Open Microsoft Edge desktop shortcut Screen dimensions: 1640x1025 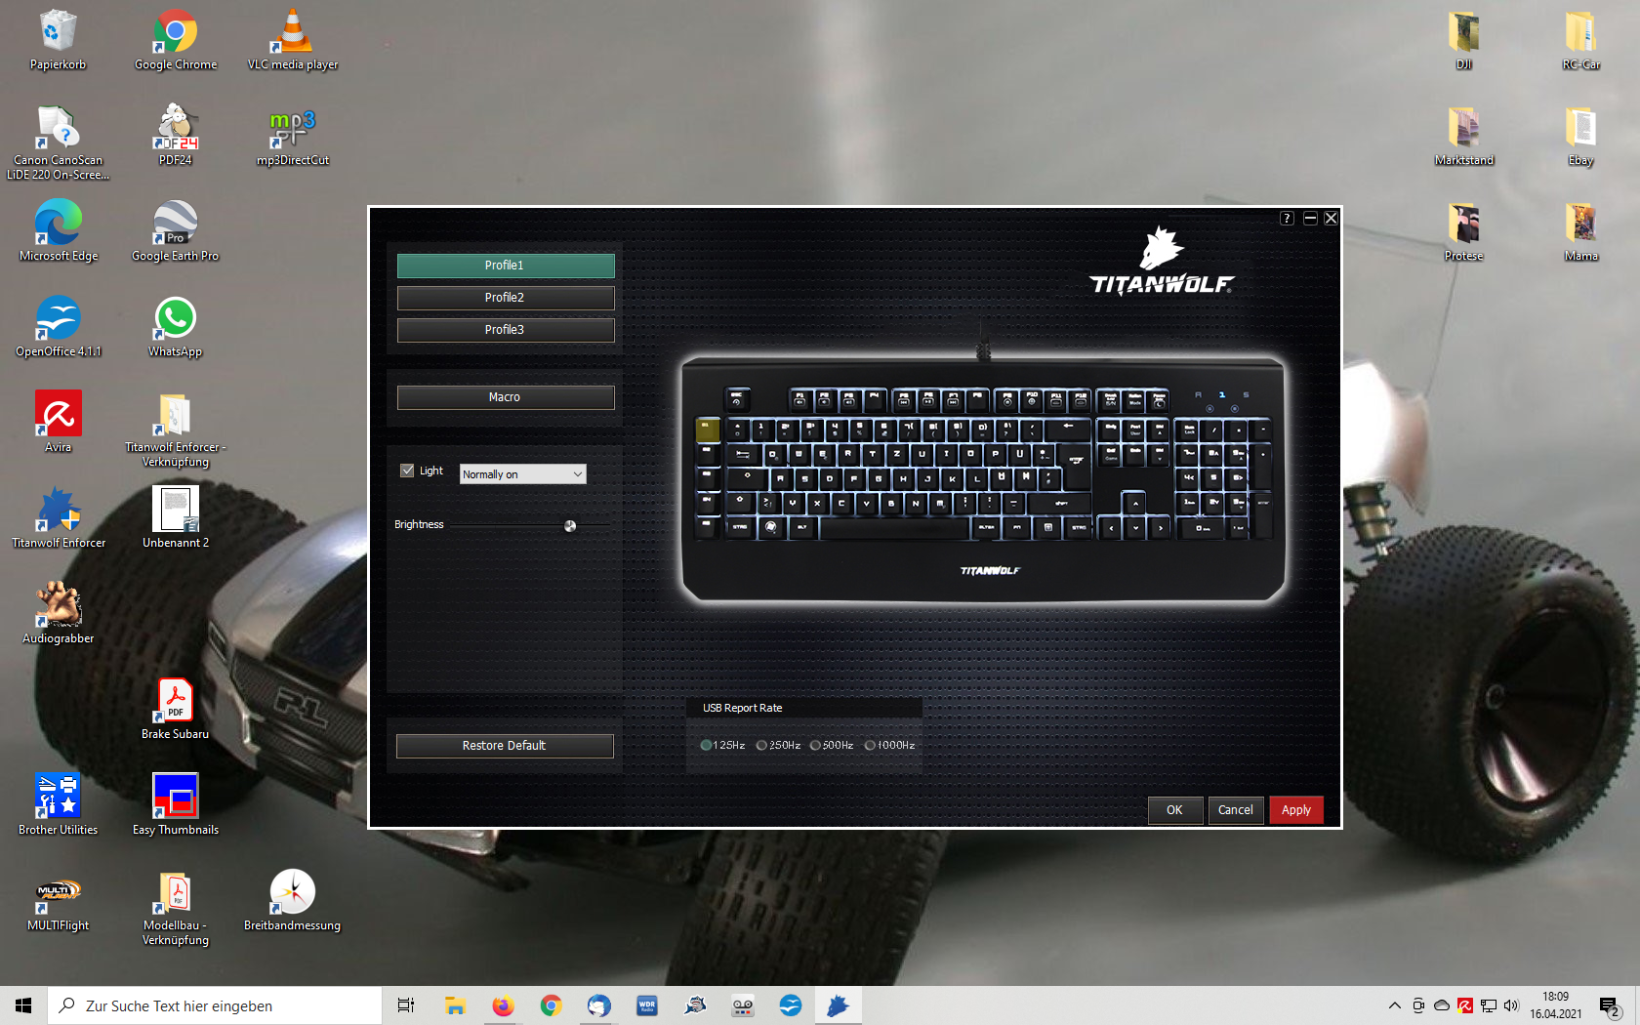pos(58,231)
